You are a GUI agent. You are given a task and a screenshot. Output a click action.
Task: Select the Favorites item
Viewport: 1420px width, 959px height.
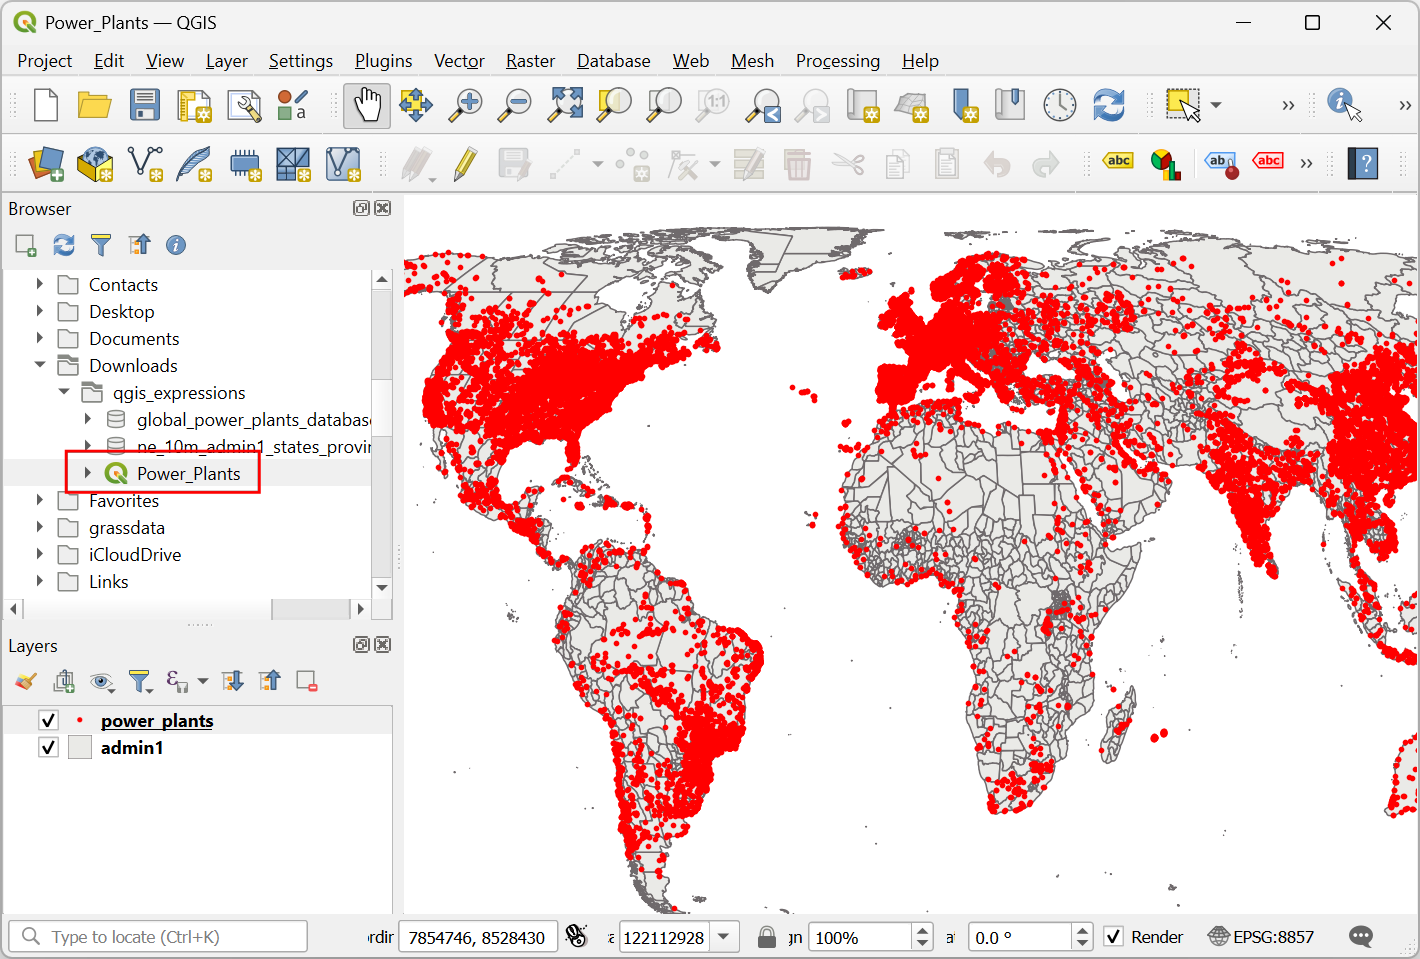(124, 500)
